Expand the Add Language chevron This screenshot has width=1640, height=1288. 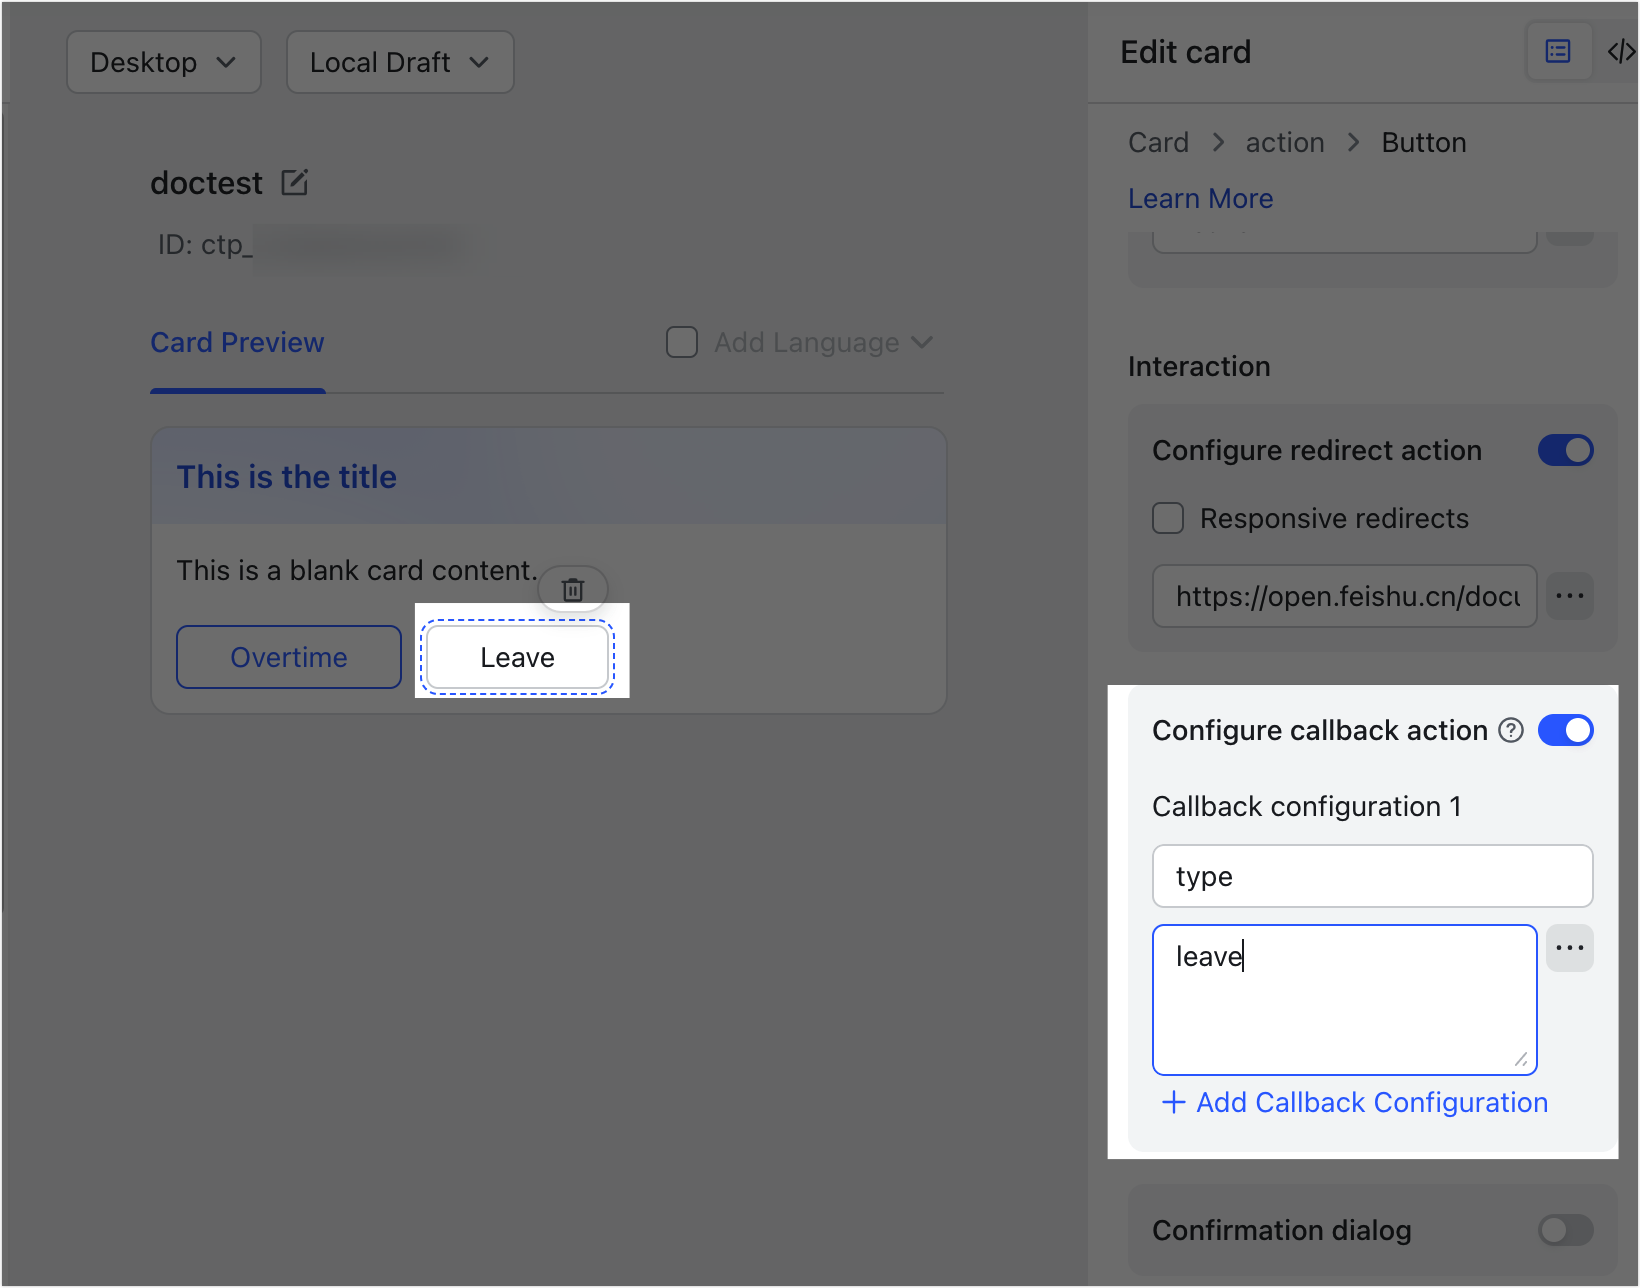point(922,342)
